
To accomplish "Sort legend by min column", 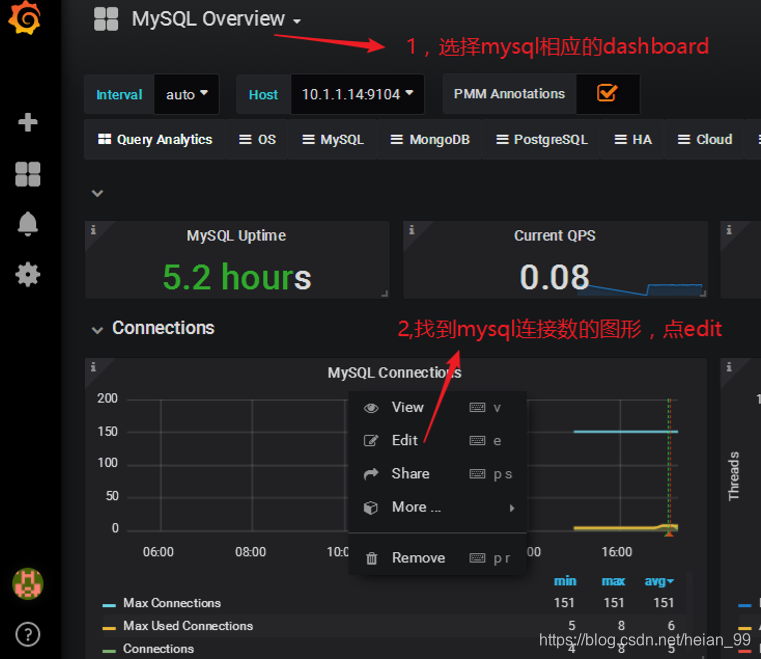I will point(565,581).
